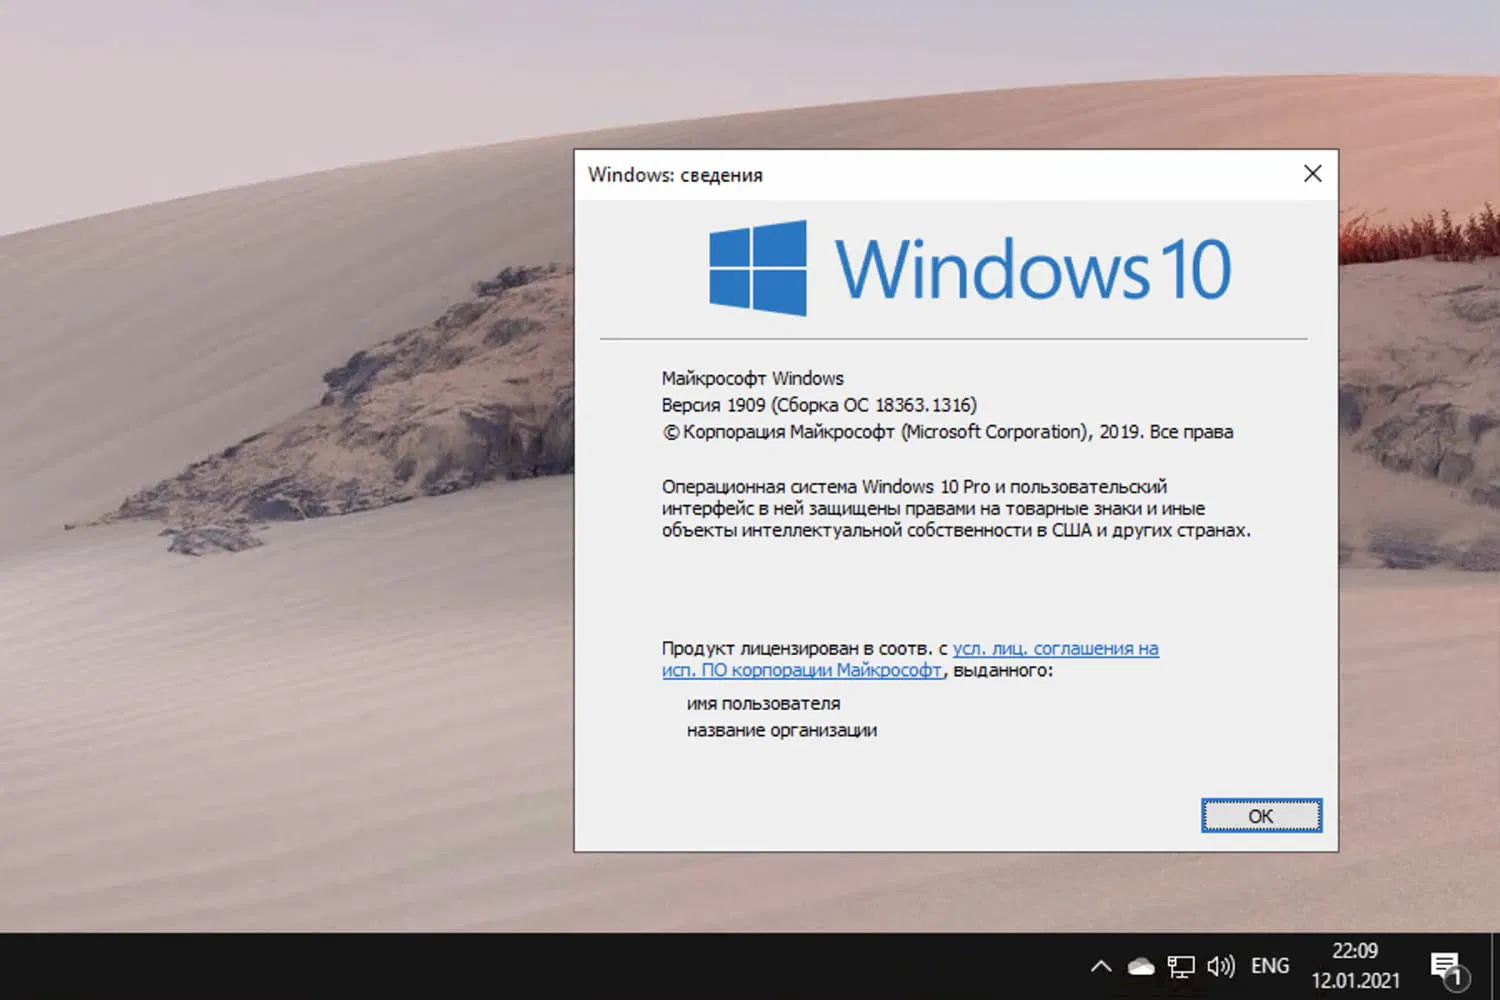Close the Windows сведения dialog
1500x1000 pixels.
[1312, 173]
